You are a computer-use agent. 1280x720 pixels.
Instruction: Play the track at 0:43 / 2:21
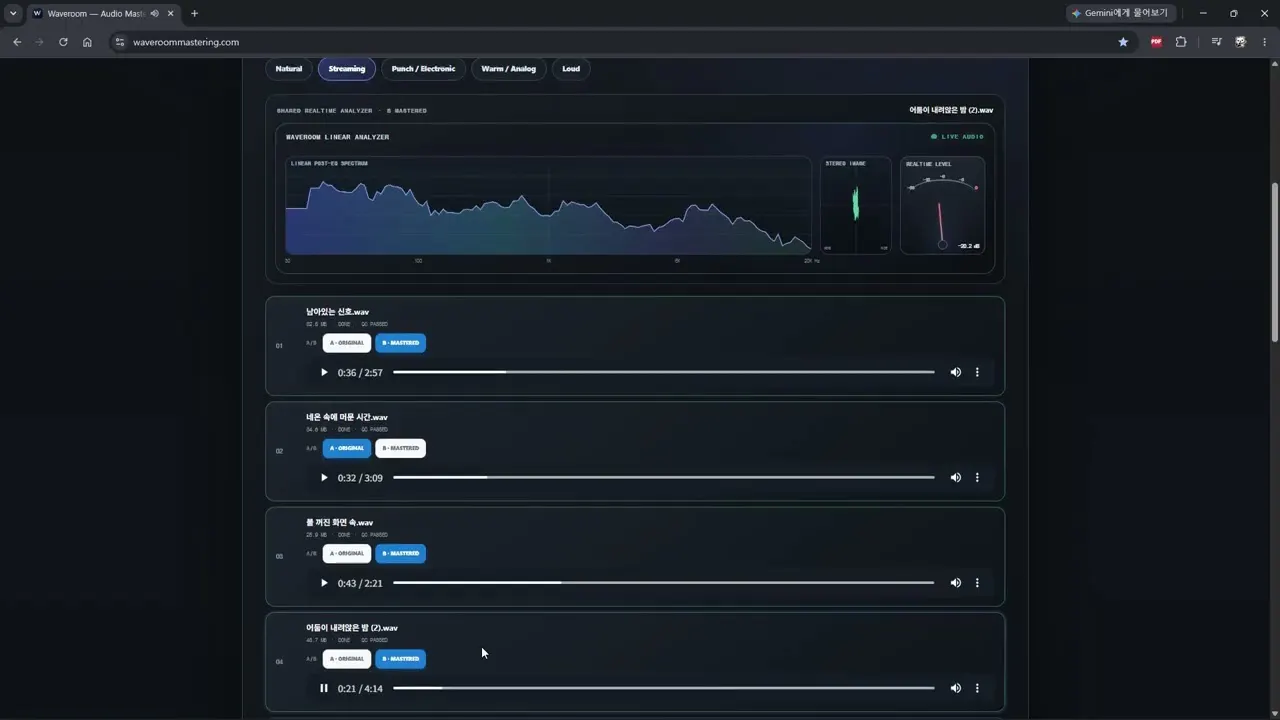tap(324, 583)
